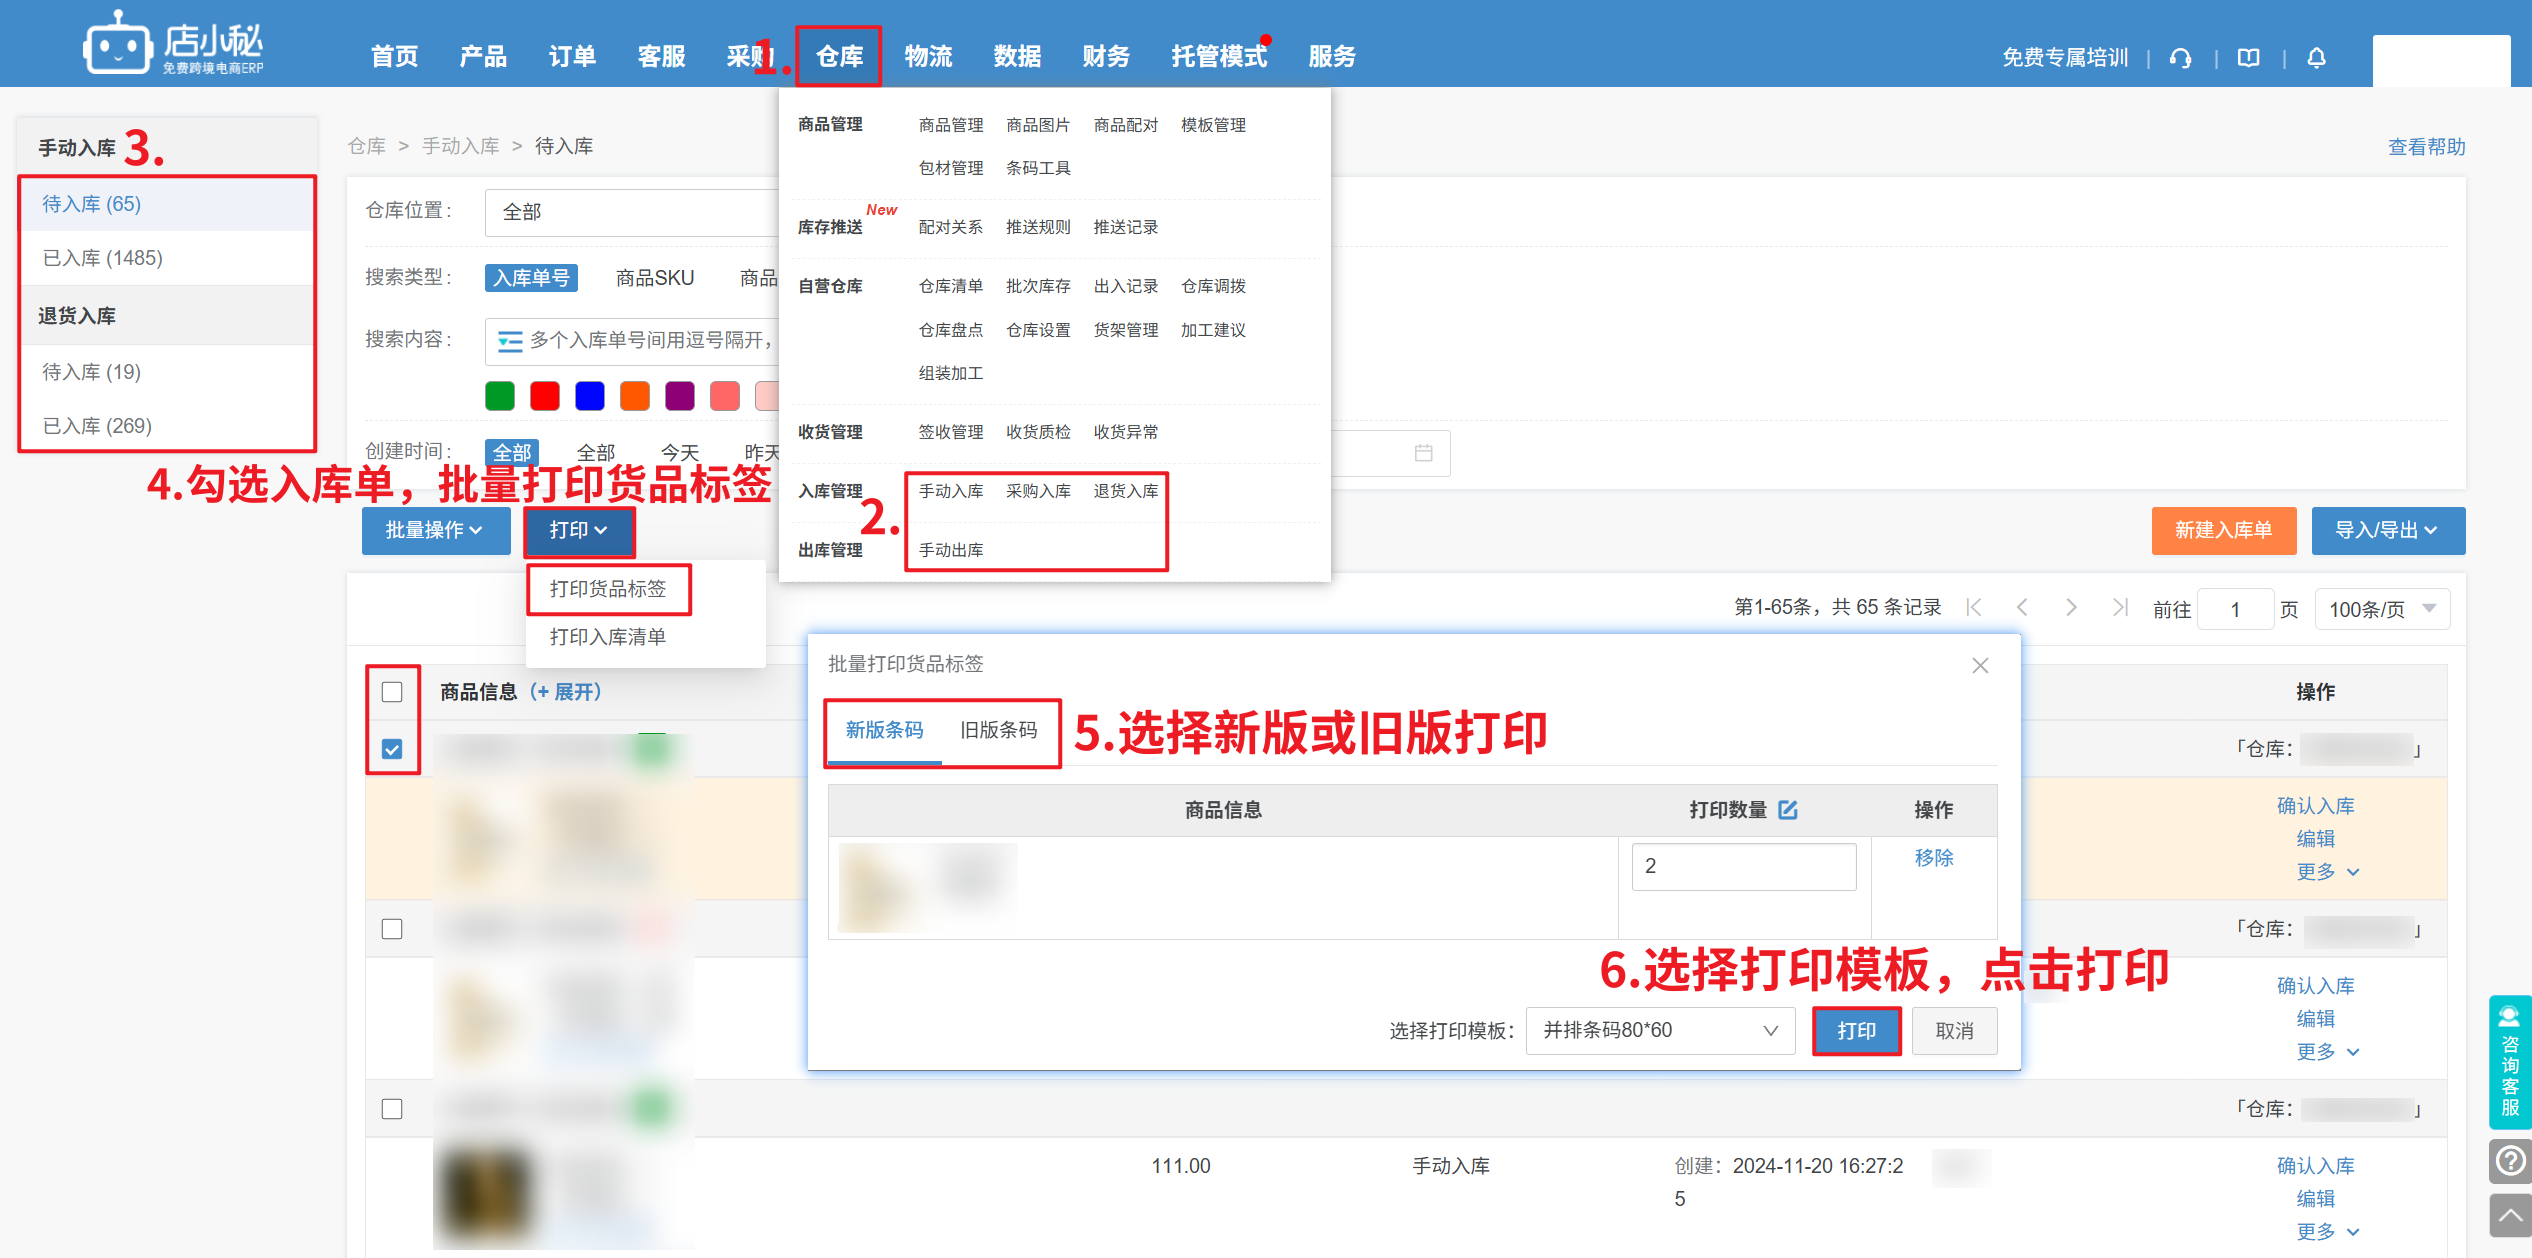Image resolution: width=2532 pixels, height=1258 pixels.
Task: Click the question mark help icon
Action: (x=2510, y=1161)
